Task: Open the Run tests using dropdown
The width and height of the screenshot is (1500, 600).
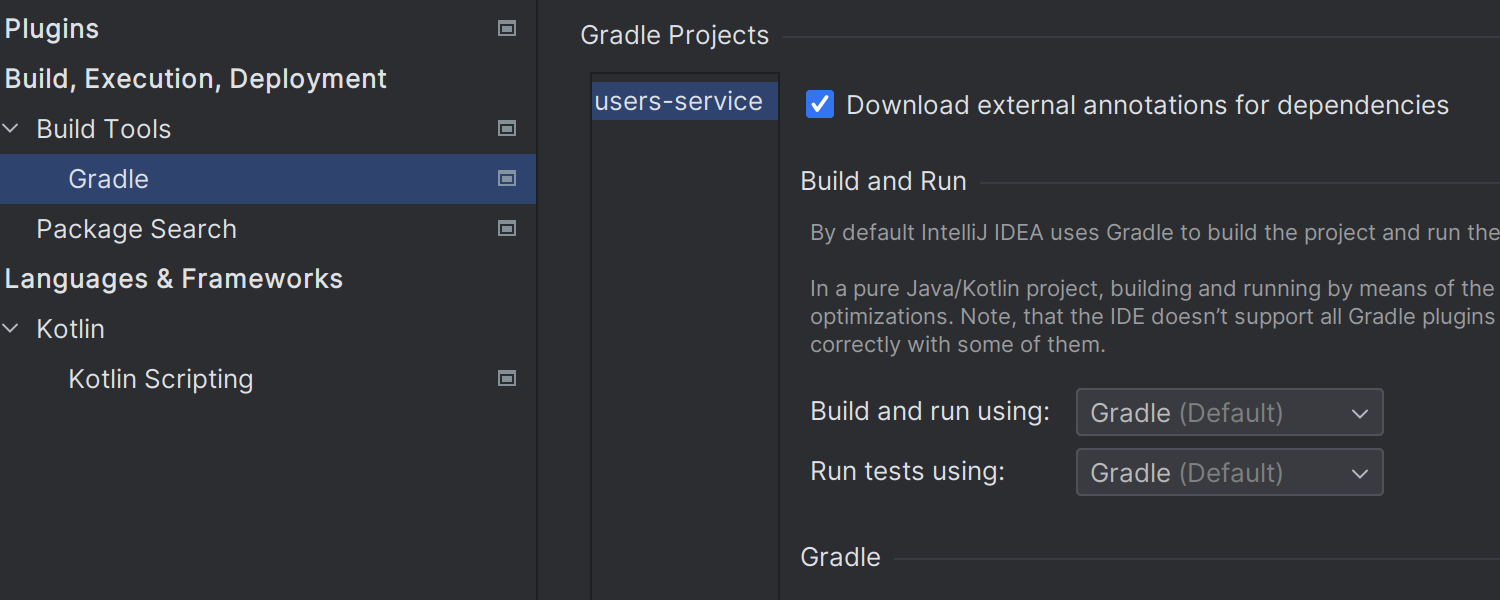Action: [1229, 473]
